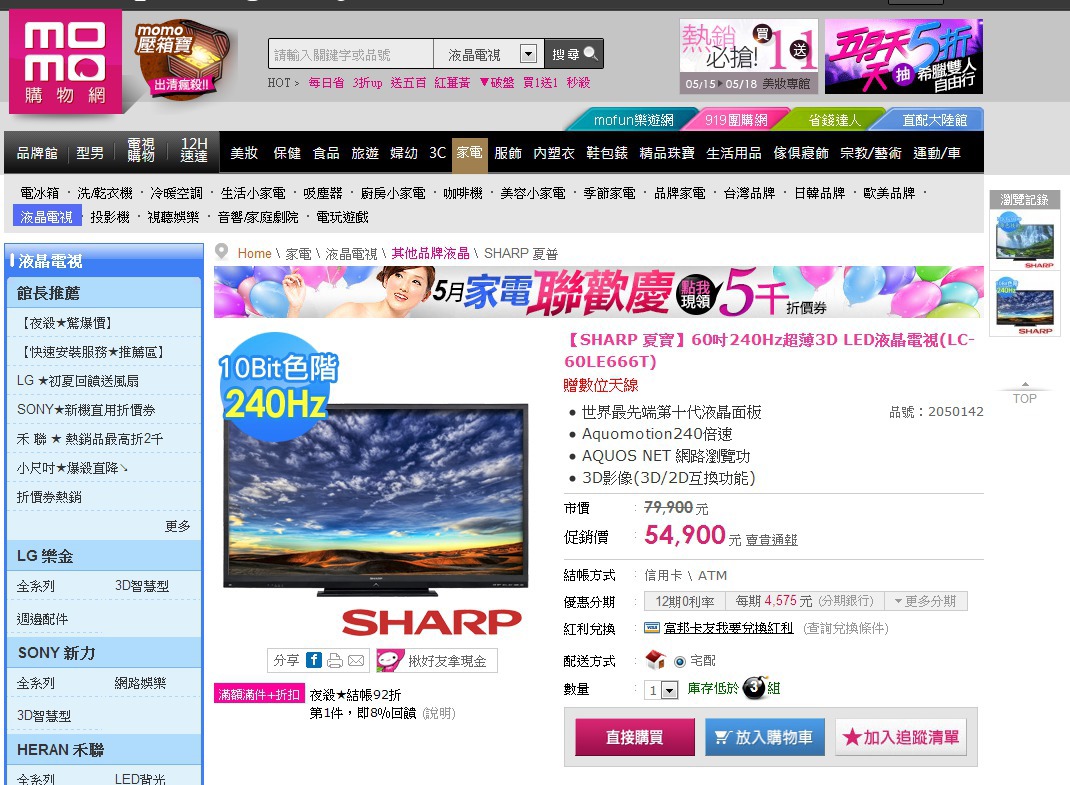Image resolution: width=1070 pixels, height=785 pixels.
Task: Switch to the mofun樂遊網 tab
Action: [x=633, y=120]
